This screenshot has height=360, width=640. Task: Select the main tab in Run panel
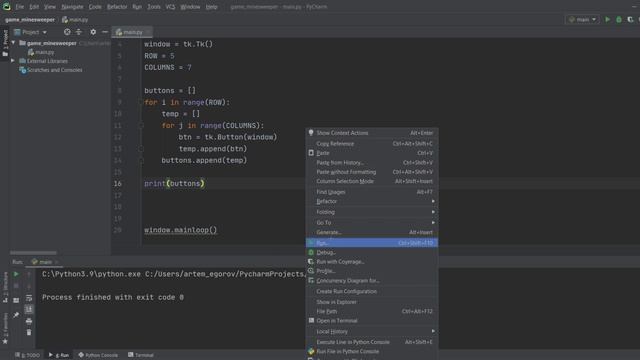[x=44, y=262]
